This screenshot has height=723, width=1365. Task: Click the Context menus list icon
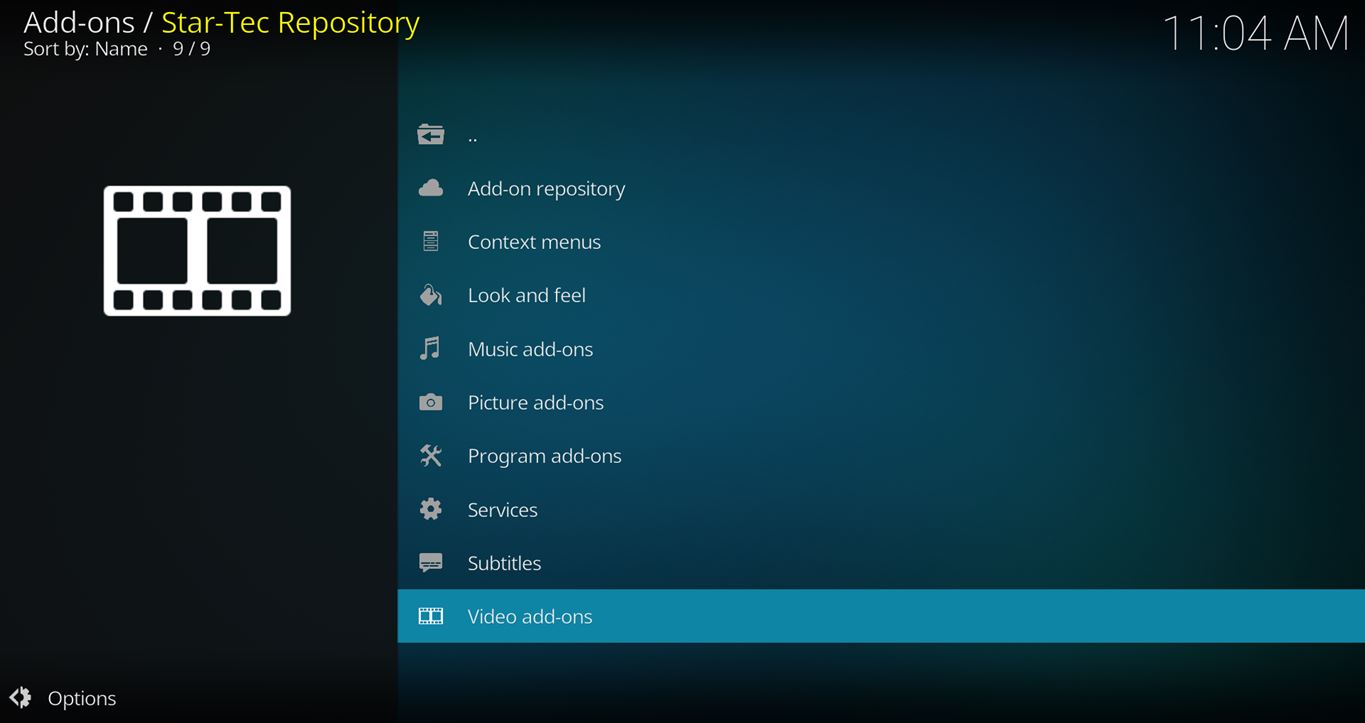click(x=431, y=242)
